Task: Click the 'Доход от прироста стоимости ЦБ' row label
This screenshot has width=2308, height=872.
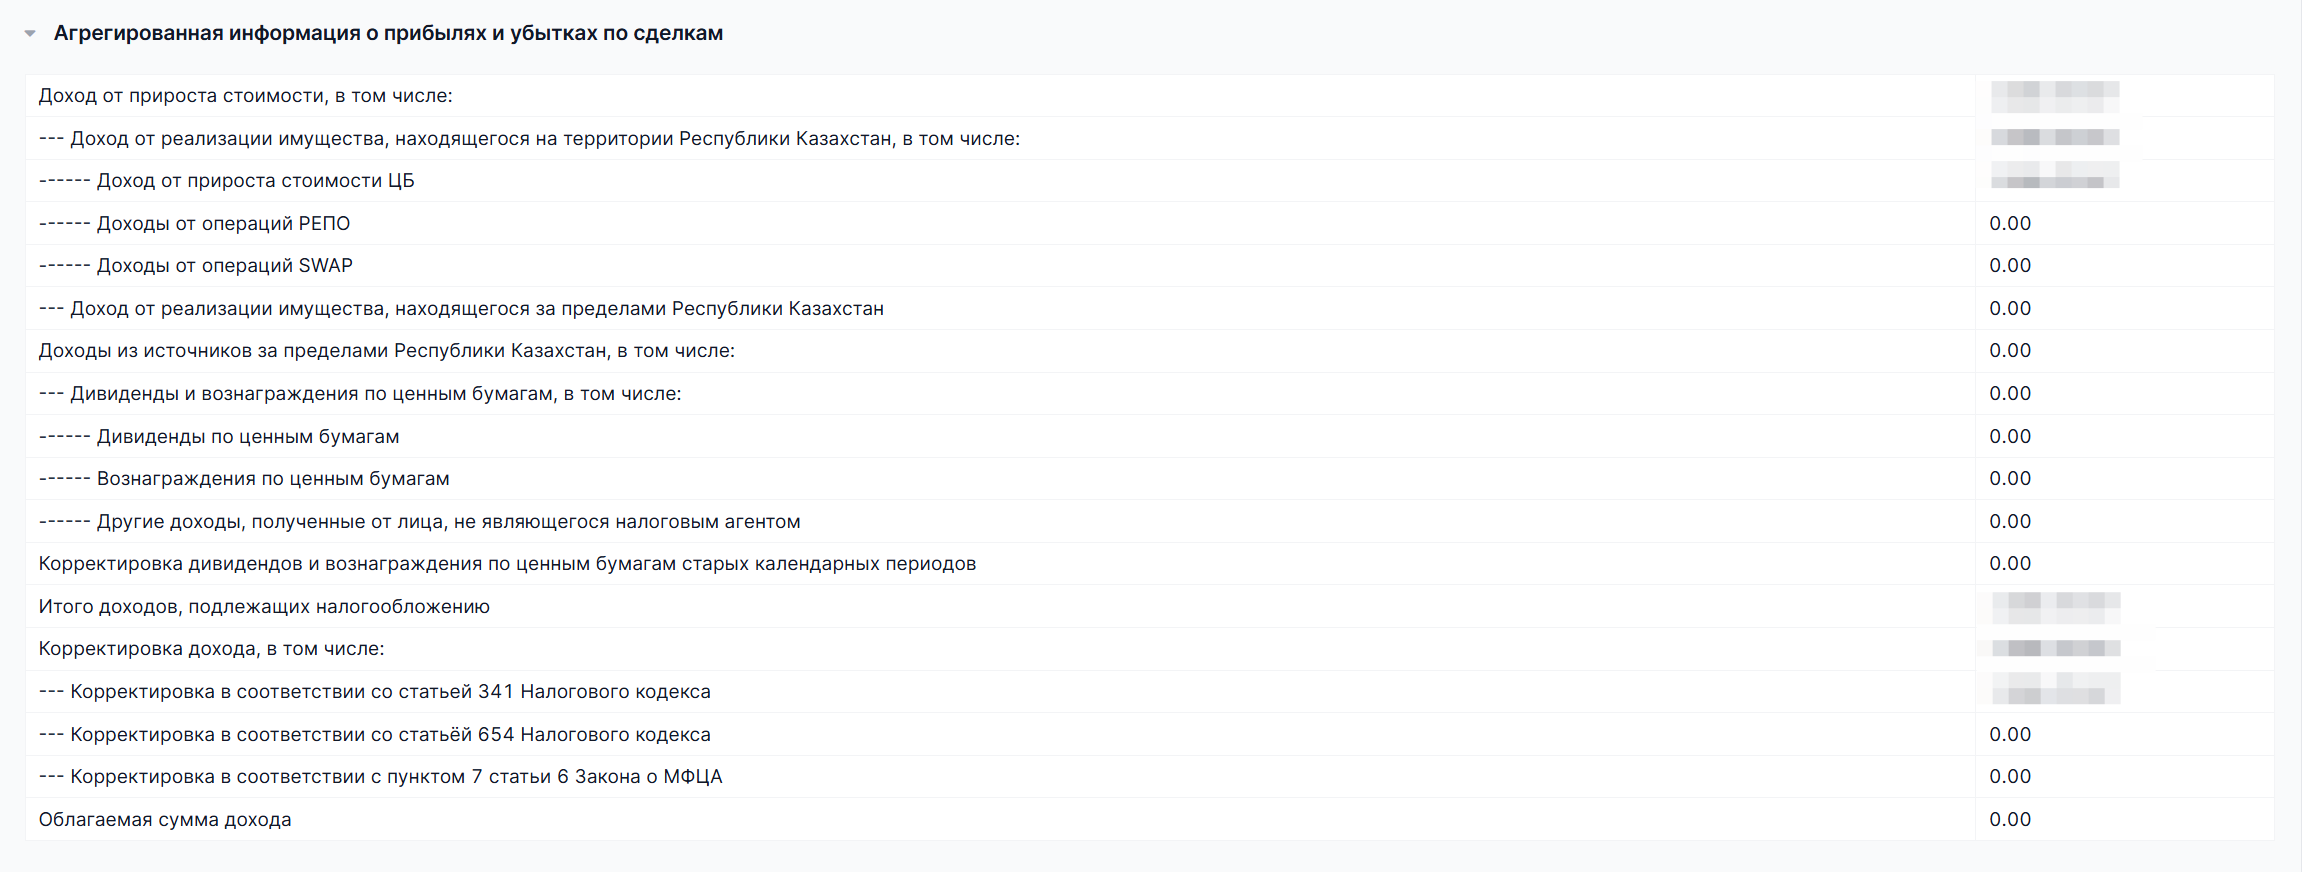Action: (x=255, y=181)
